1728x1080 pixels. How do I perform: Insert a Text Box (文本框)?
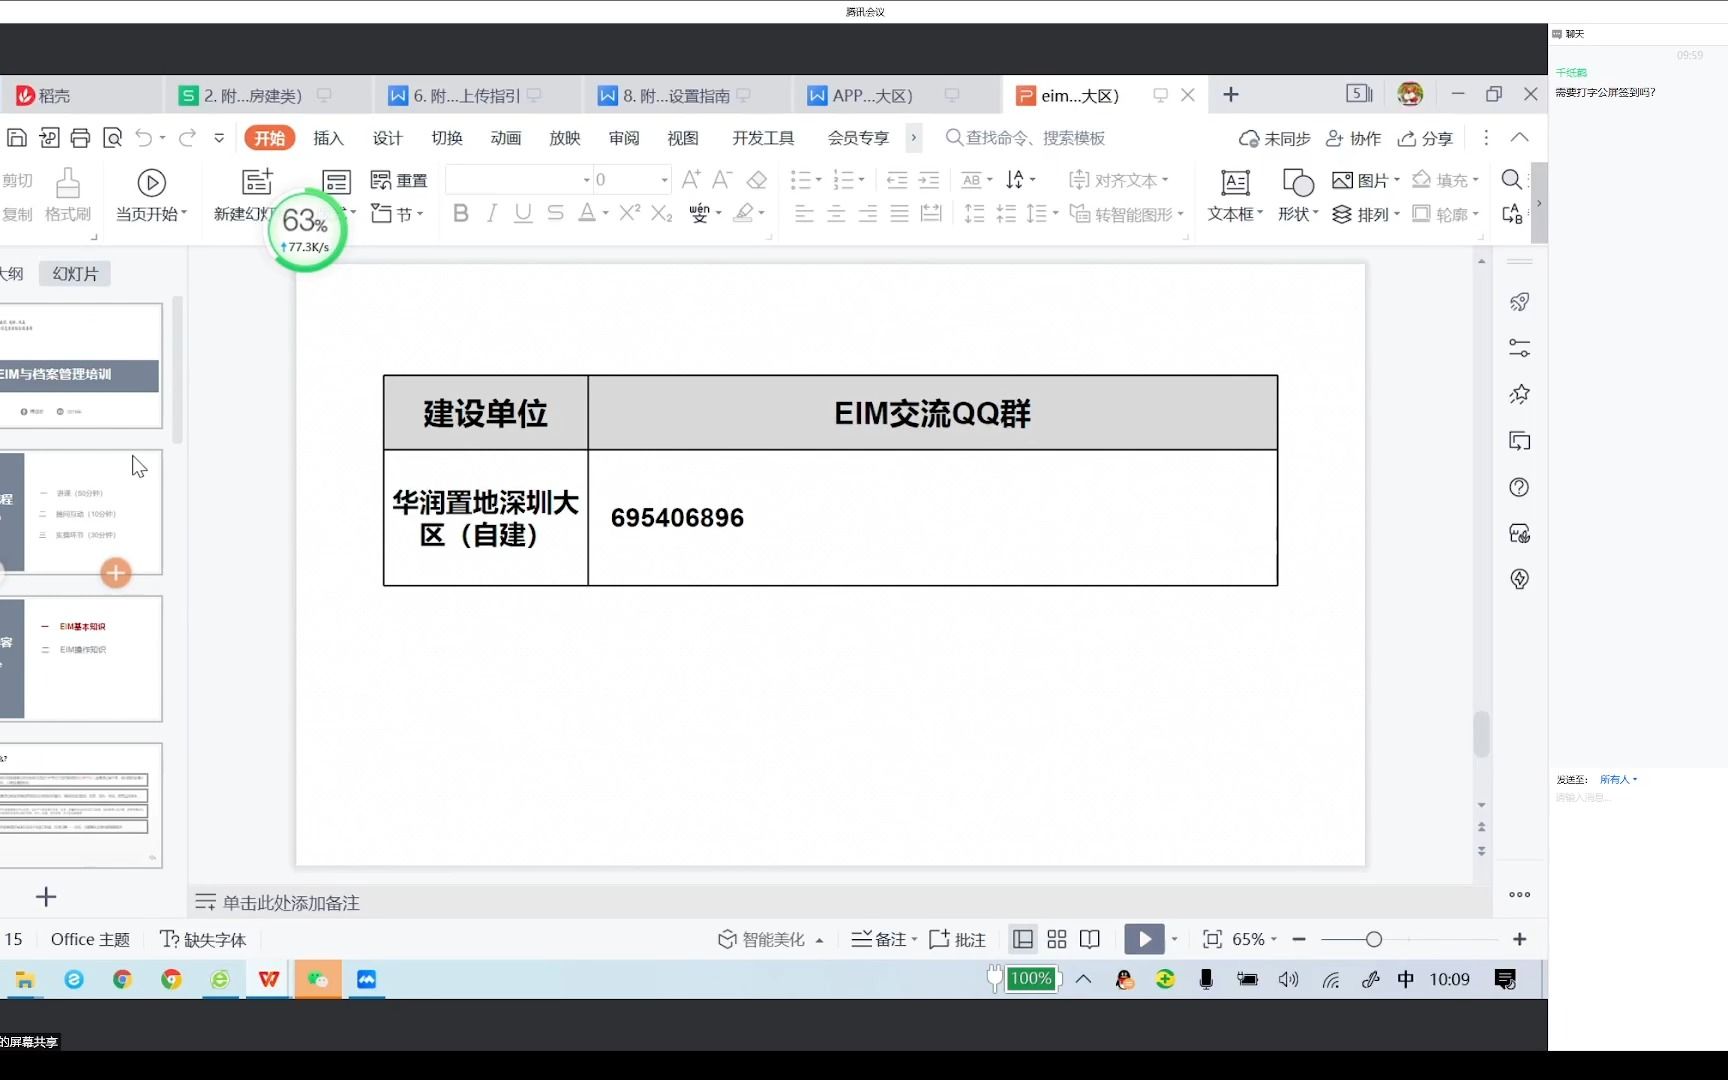click(1235, 195)
